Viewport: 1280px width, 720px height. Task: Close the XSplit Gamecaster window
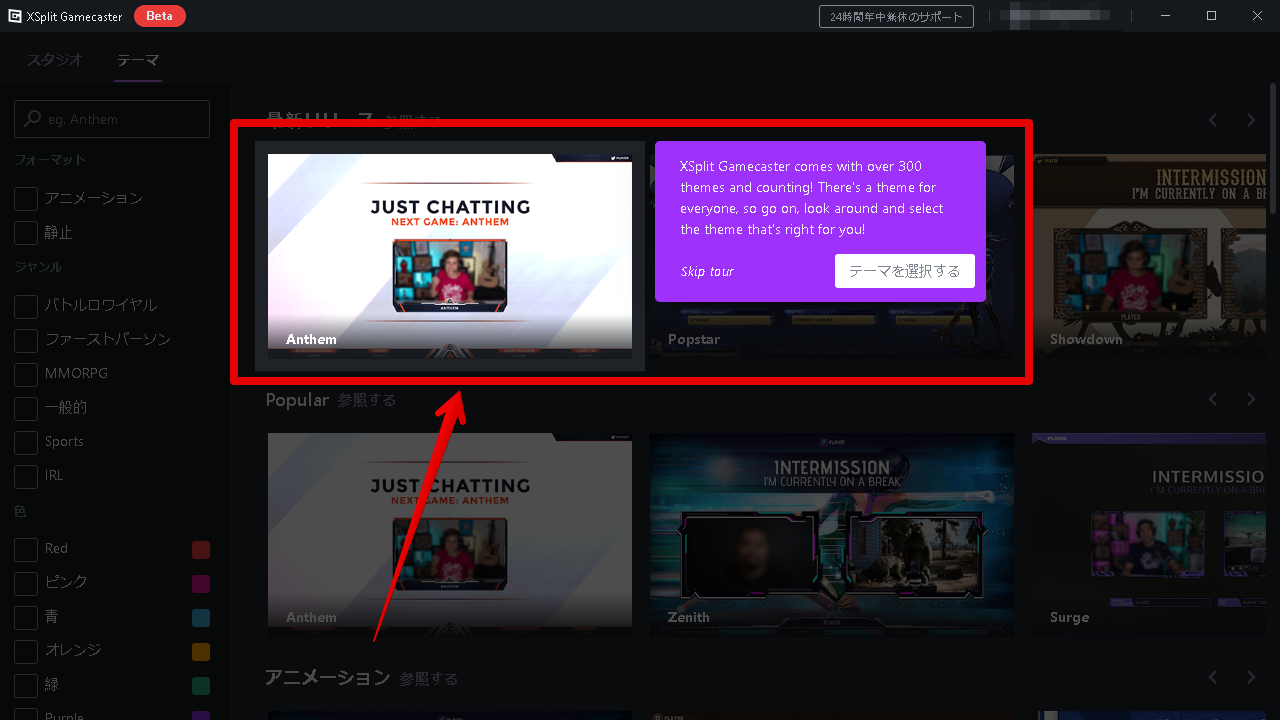1257,16
